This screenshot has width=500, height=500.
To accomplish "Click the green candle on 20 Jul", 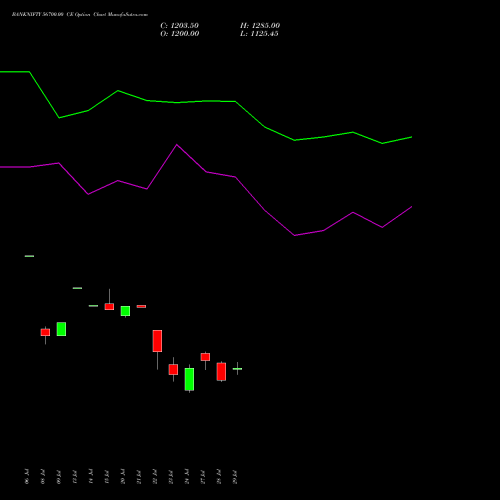I will click(125, 311).
